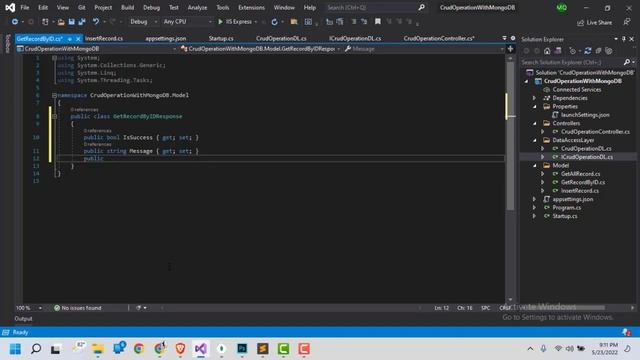Switch to the CrudOperationController.cs tab
Image resolution: width=640 pixels, height=360 pixels.
[439, 38]
